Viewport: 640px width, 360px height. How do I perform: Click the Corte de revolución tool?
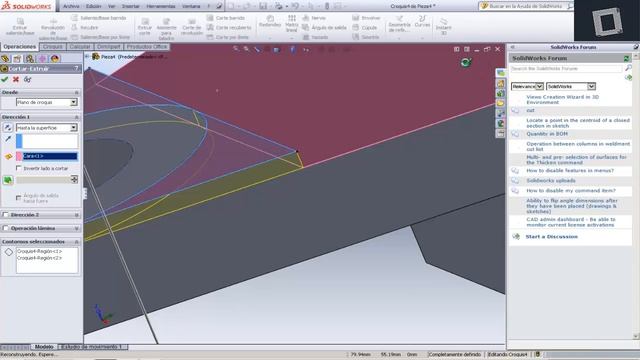[191, 27]
